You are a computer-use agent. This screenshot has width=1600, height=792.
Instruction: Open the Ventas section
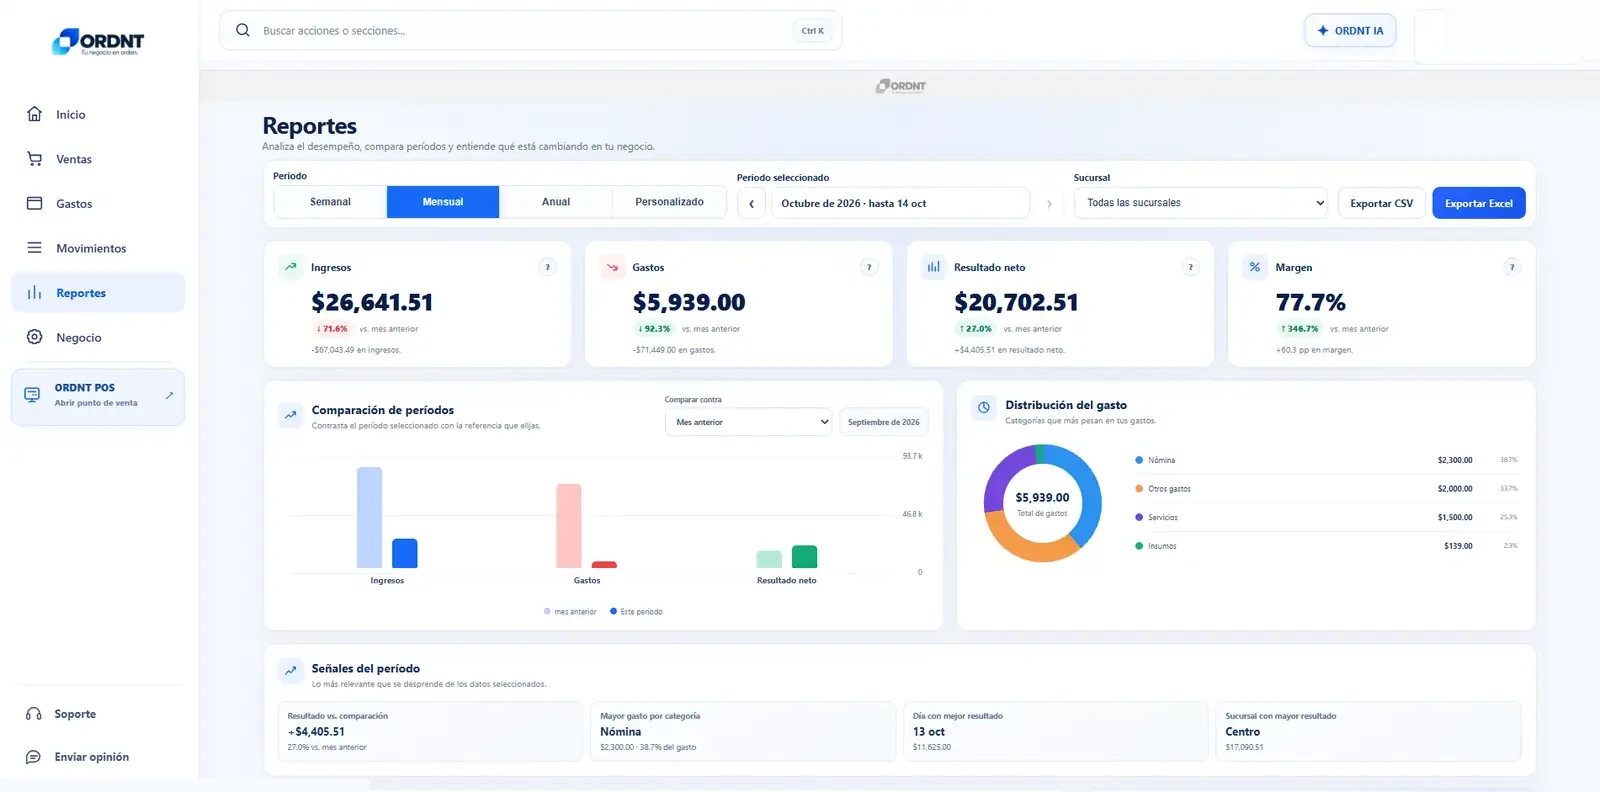coord(98,159)
